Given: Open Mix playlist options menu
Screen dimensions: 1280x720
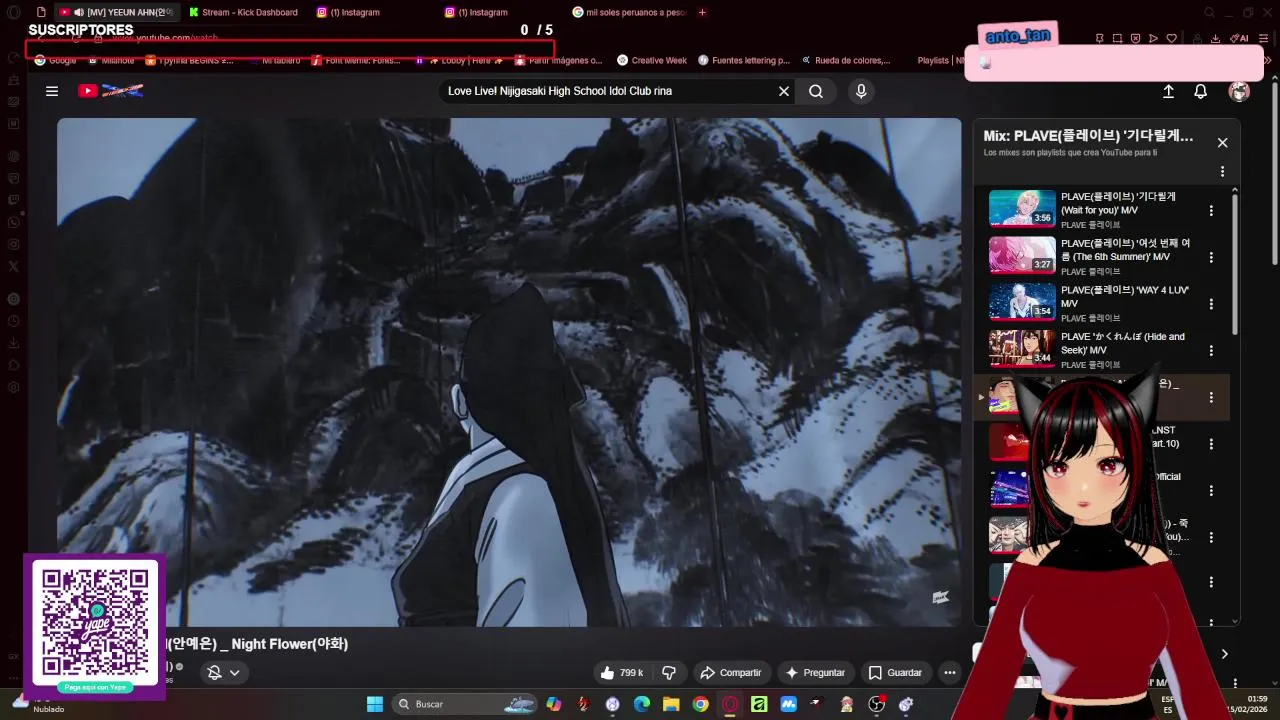Looking at the screenshot, I should pyautogui.click(x=1222, y=171).
